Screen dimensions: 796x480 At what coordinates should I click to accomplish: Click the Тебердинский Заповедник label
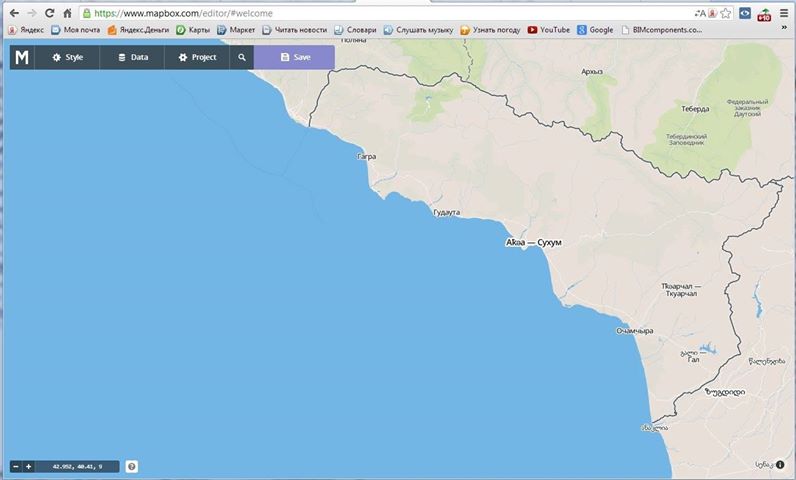tap(686, 140)
